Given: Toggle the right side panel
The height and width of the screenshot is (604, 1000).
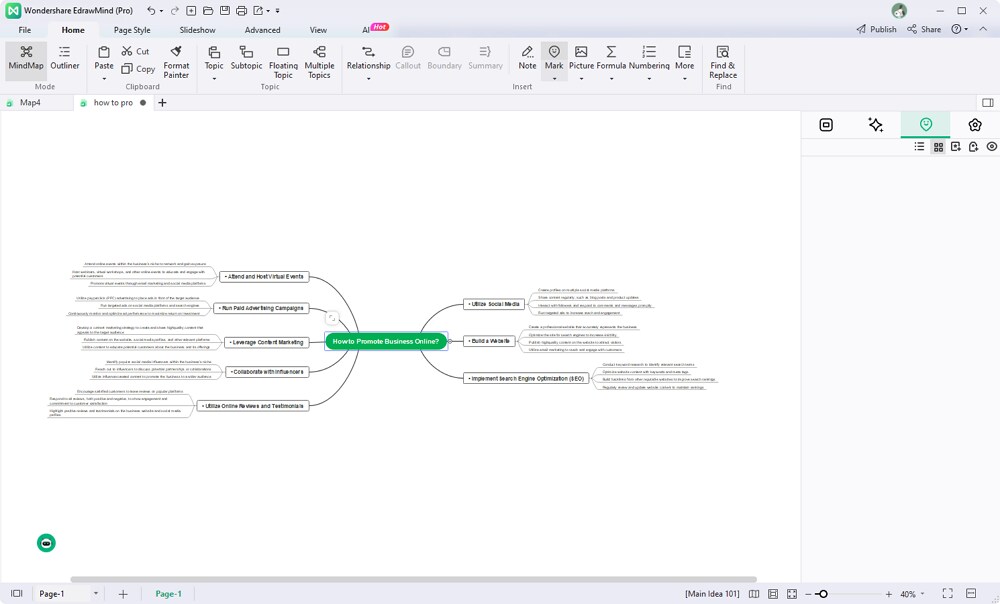Looking at the screenshot, I should pos(987,103).
